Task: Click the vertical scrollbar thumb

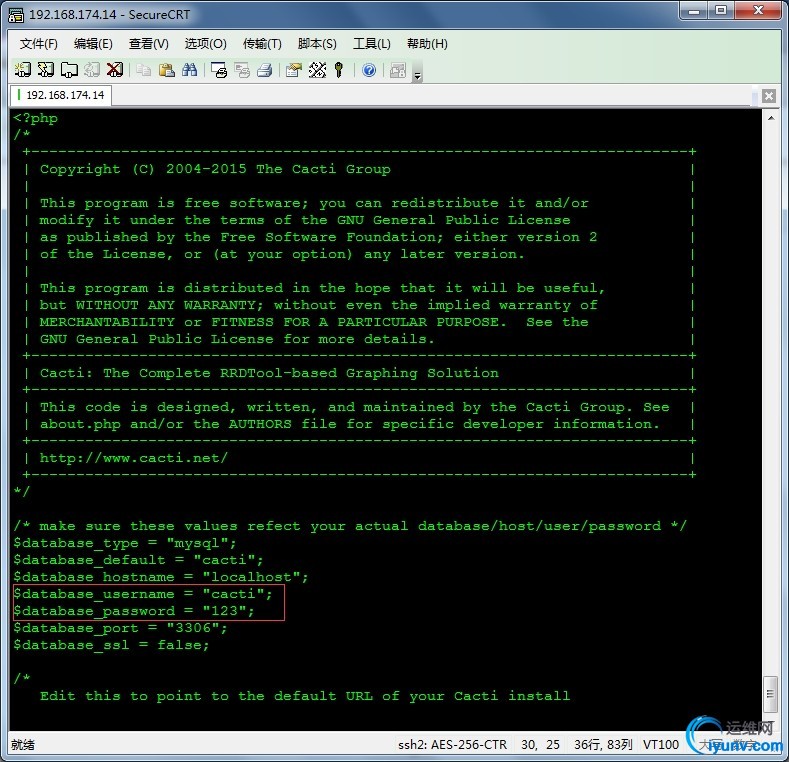Action: pyautogui.click(x=770, y=694)
